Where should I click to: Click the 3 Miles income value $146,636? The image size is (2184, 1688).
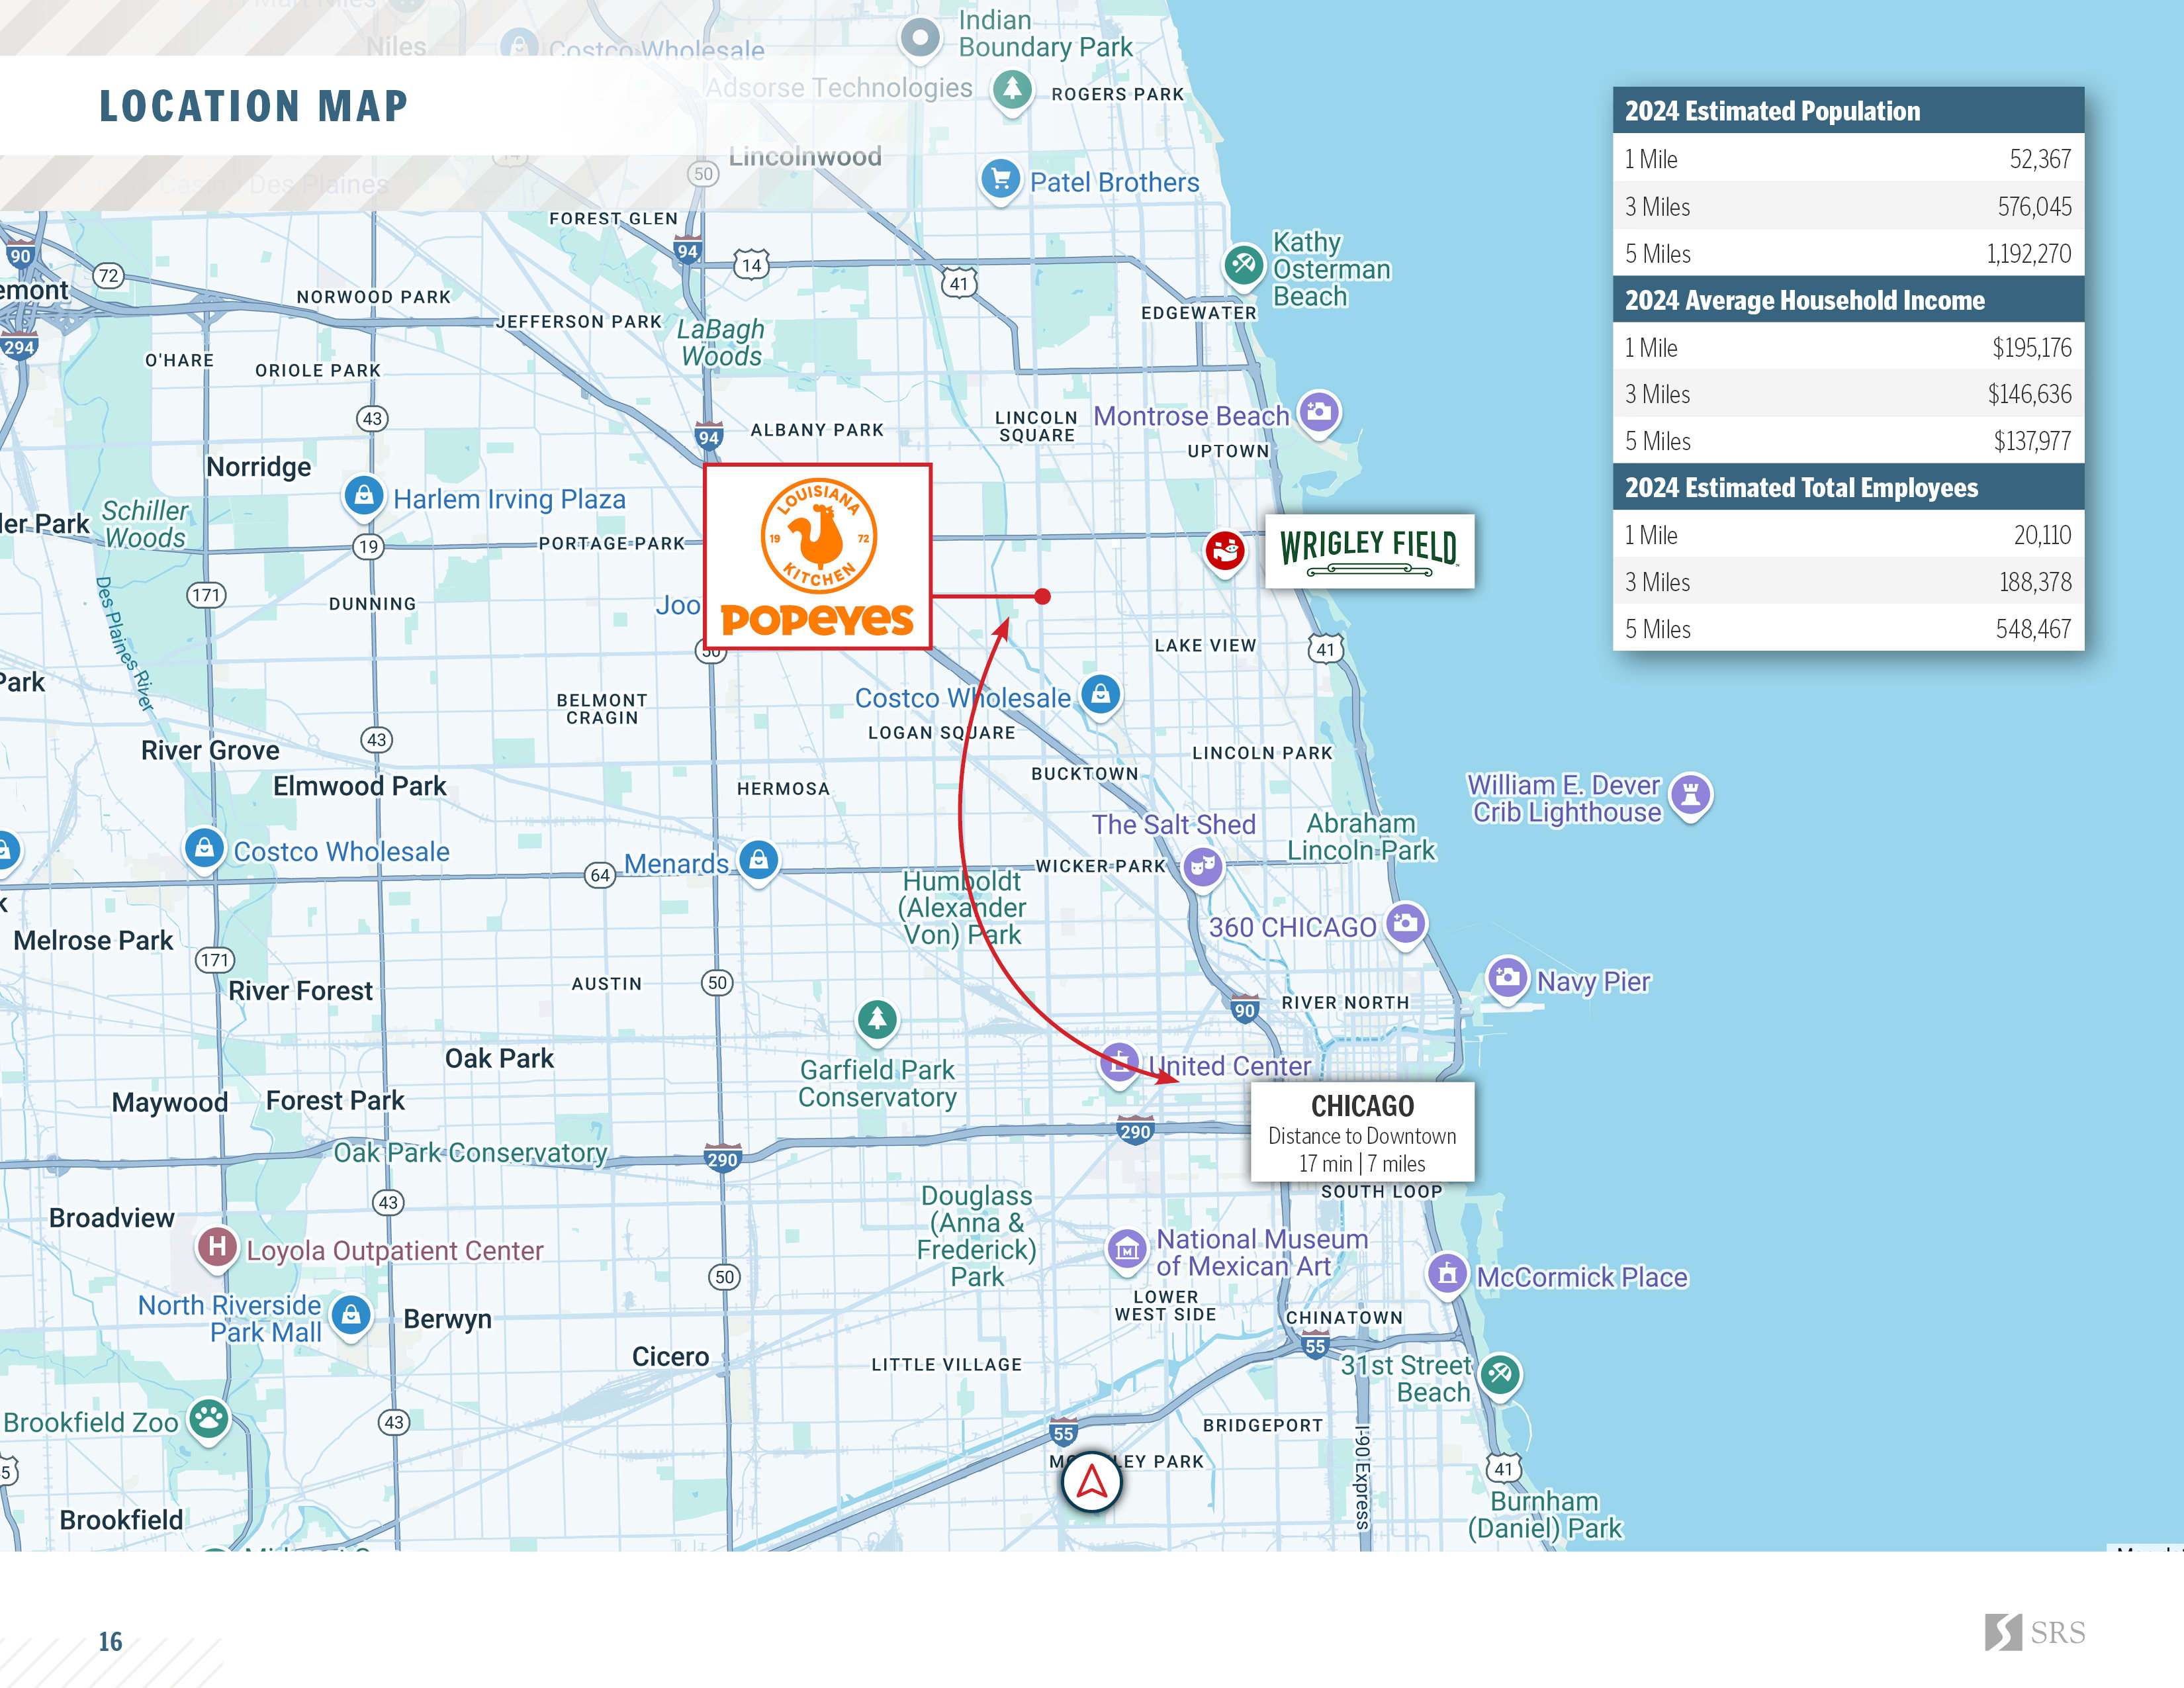(2029, 394)
